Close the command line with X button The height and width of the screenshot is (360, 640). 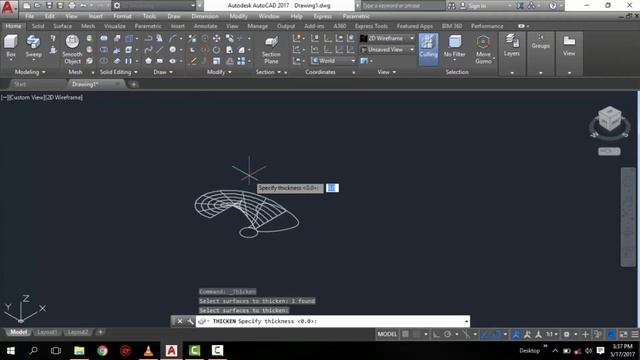point(180,321)
